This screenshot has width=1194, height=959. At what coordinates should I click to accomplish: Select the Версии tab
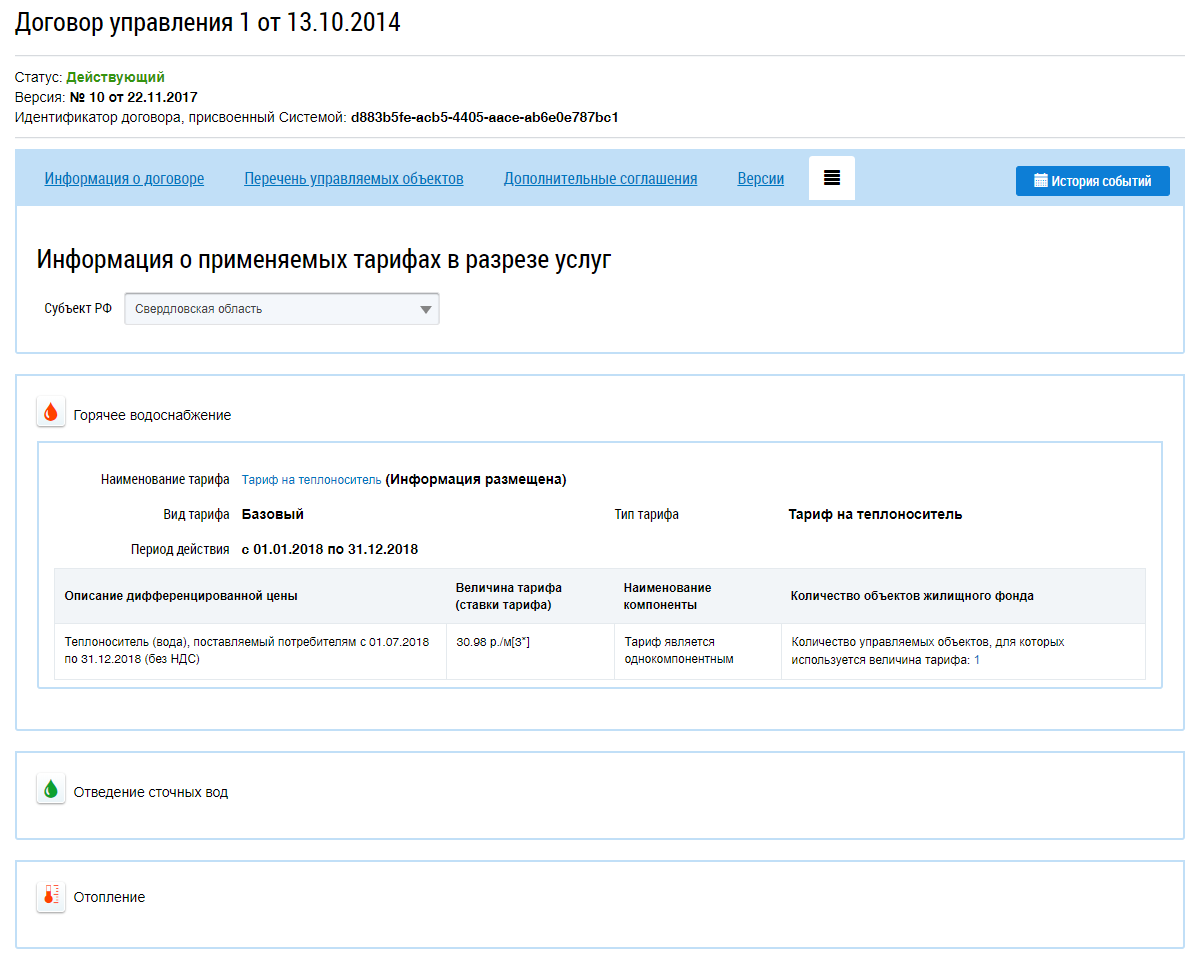pyautogui.click(x=760, y=179)
